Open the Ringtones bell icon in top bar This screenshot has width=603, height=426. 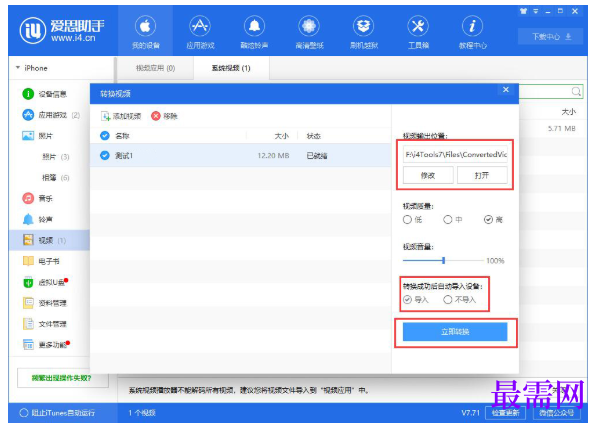254,27
